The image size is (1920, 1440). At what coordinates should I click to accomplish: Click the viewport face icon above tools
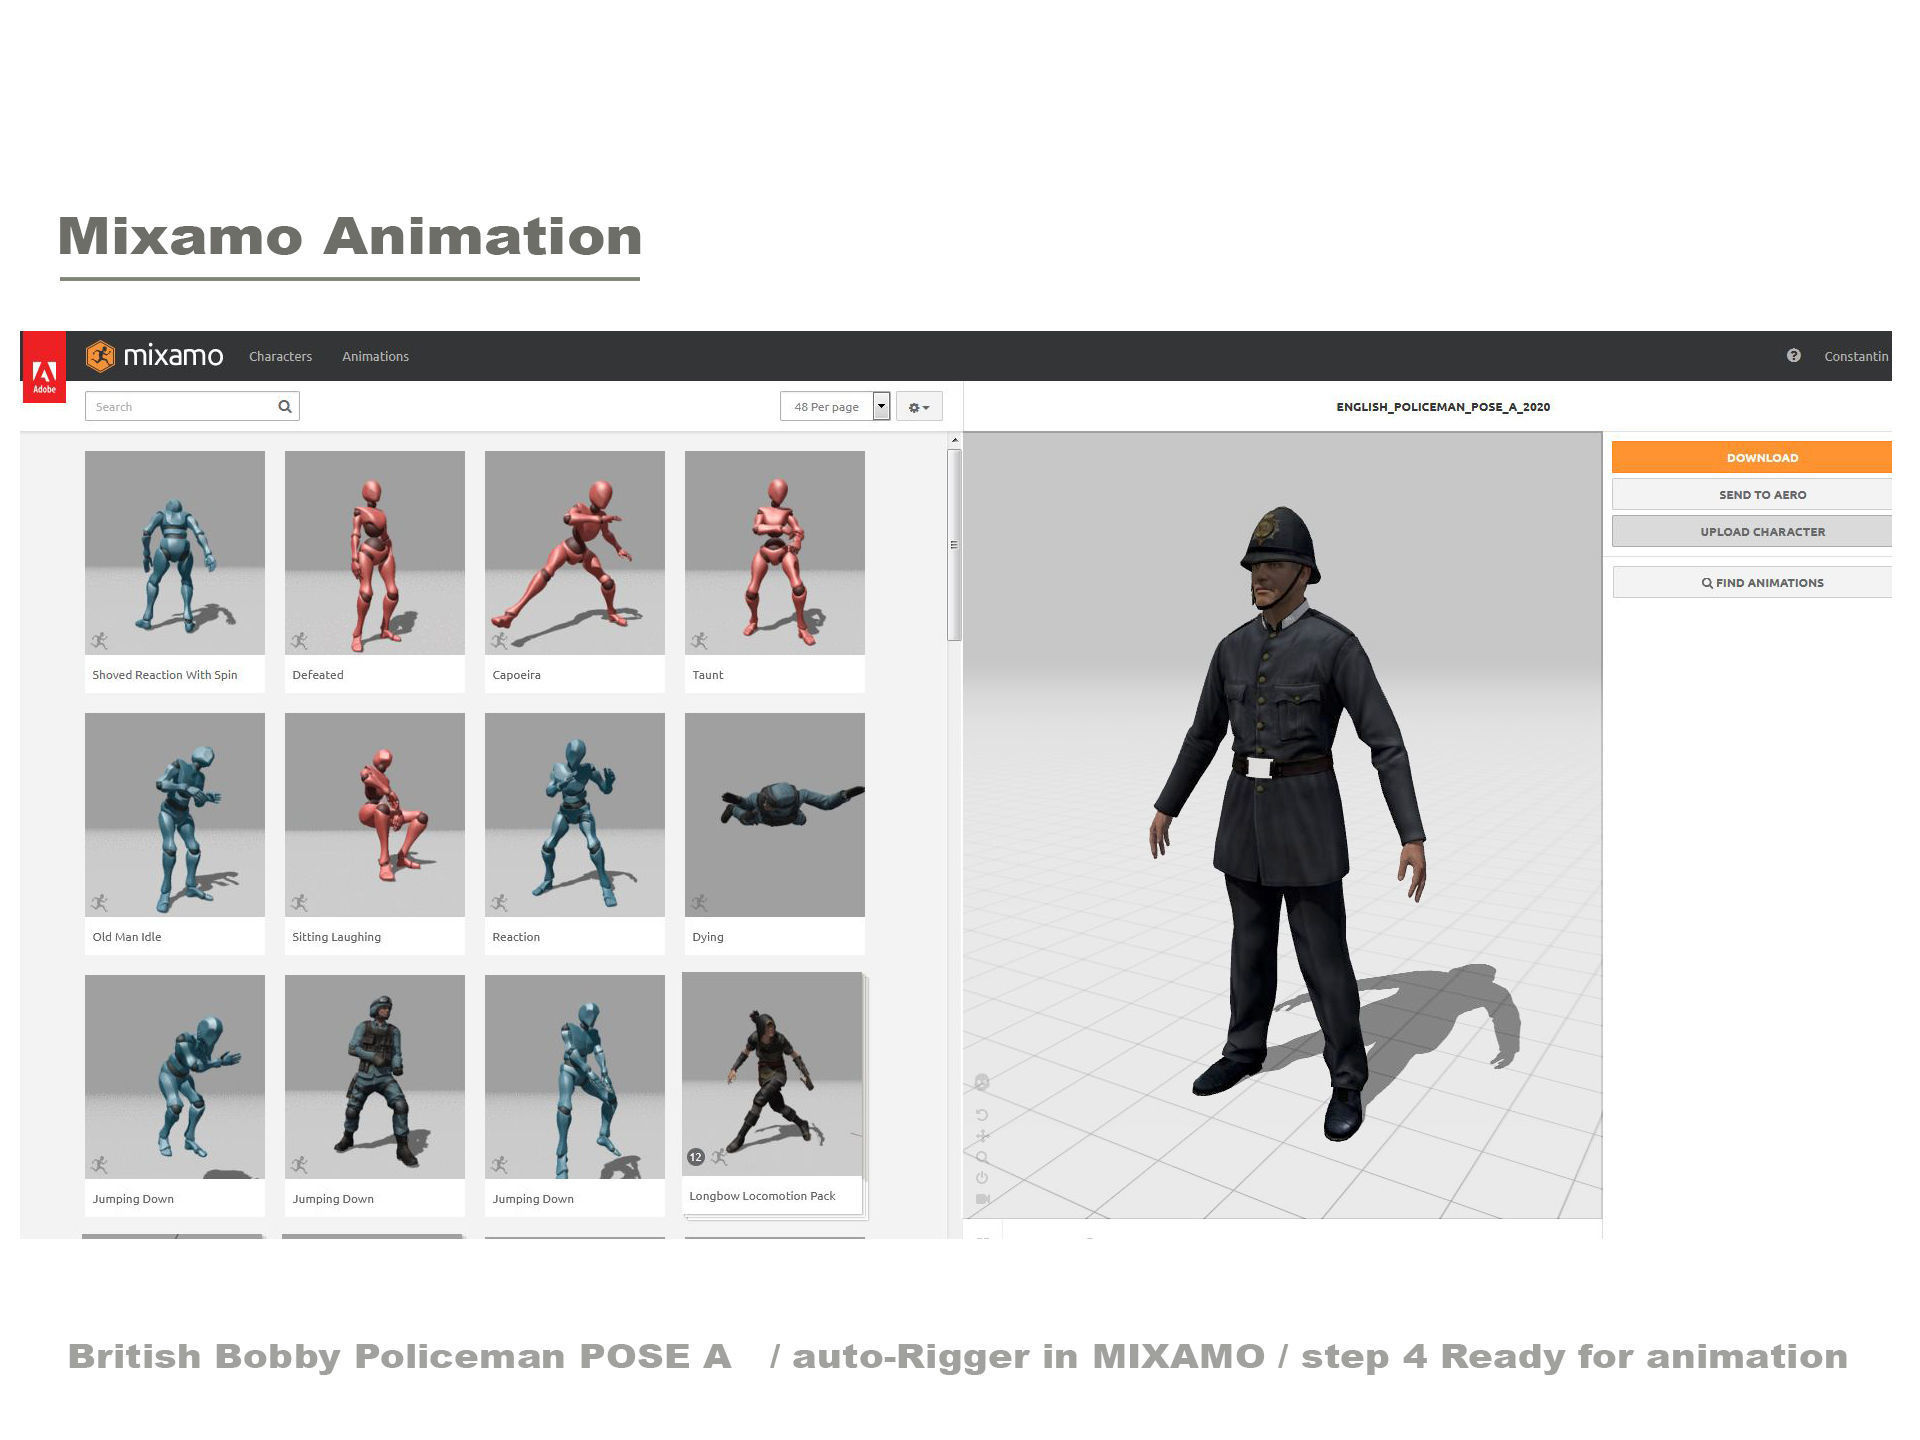tap(982, 1082)
